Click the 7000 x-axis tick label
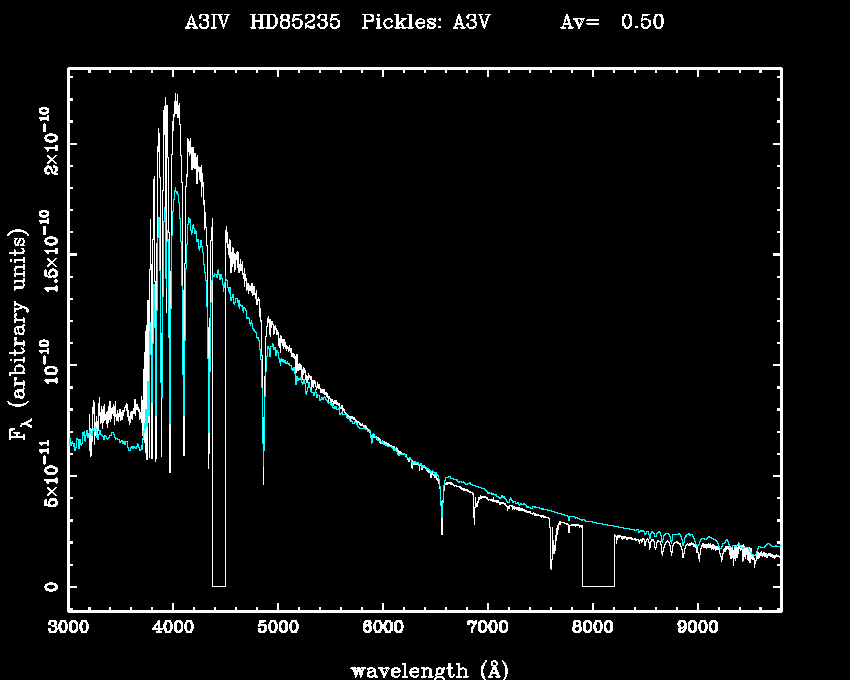This screenshot has height=680, width=850. pyautogui.click(x=487, y=627)
